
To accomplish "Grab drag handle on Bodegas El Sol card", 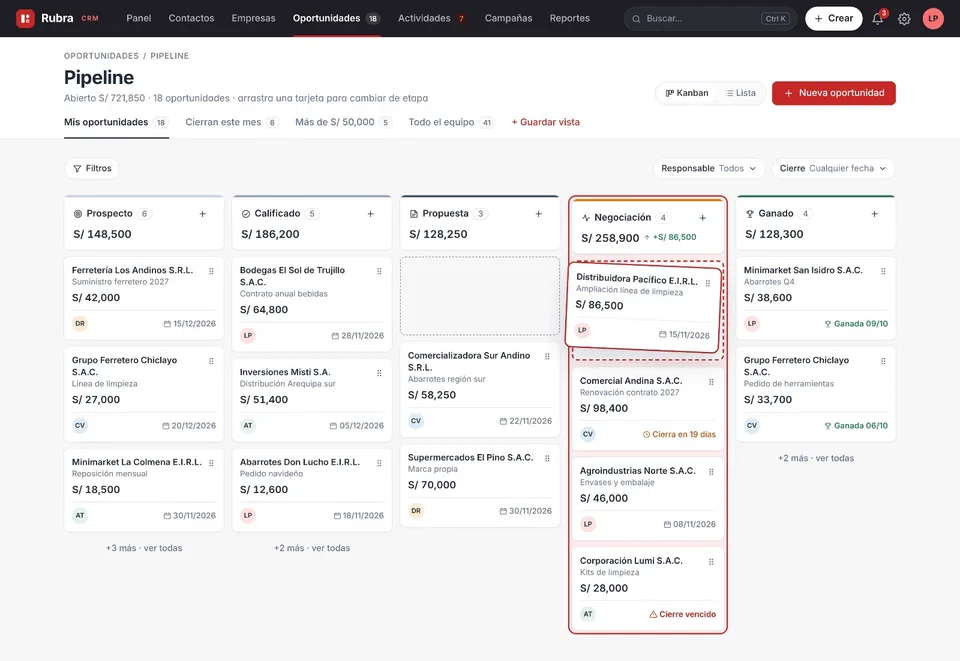I will tap(379, 271).
